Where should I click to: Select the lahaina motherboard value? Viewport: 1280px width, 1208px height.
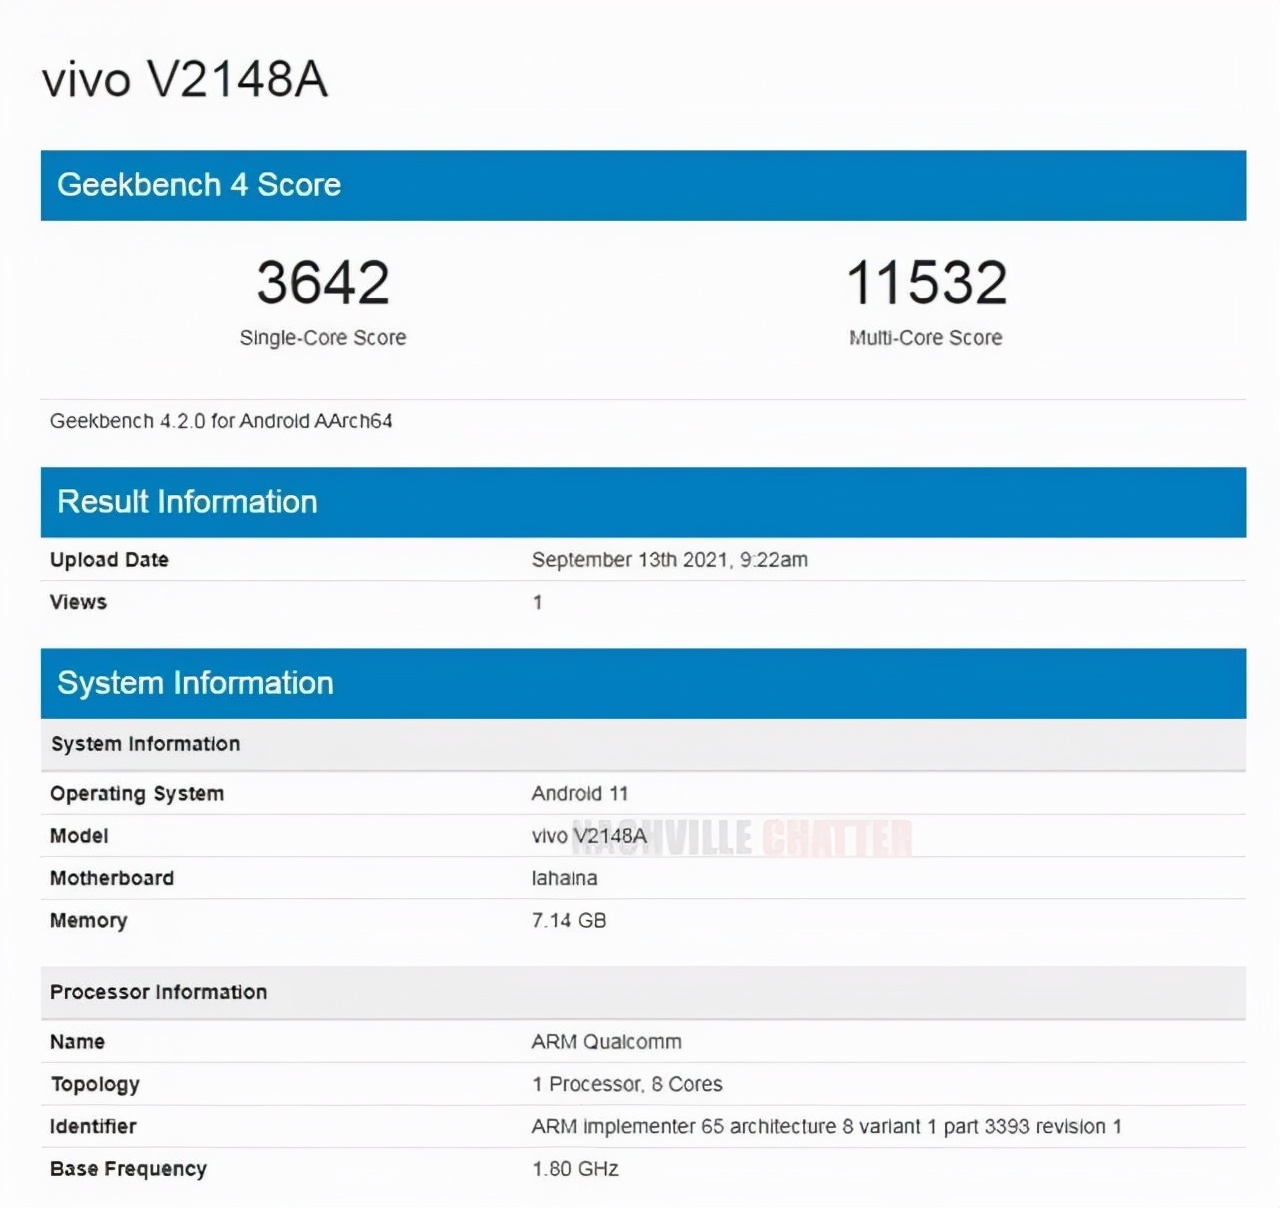point(565,878)
